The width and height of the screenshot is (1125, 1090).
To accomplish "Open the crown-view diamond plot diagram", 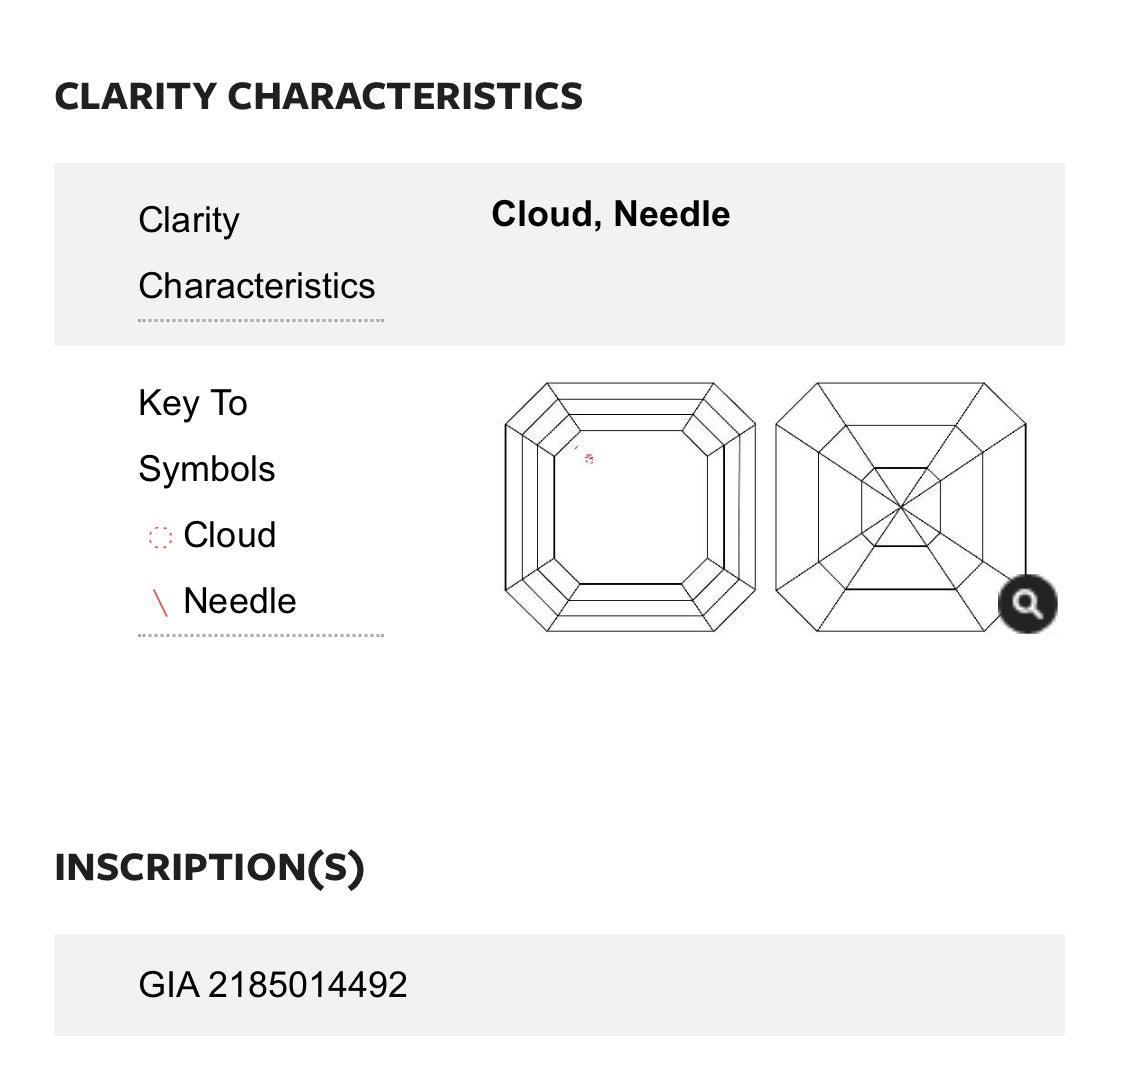I will pos(630,507).
